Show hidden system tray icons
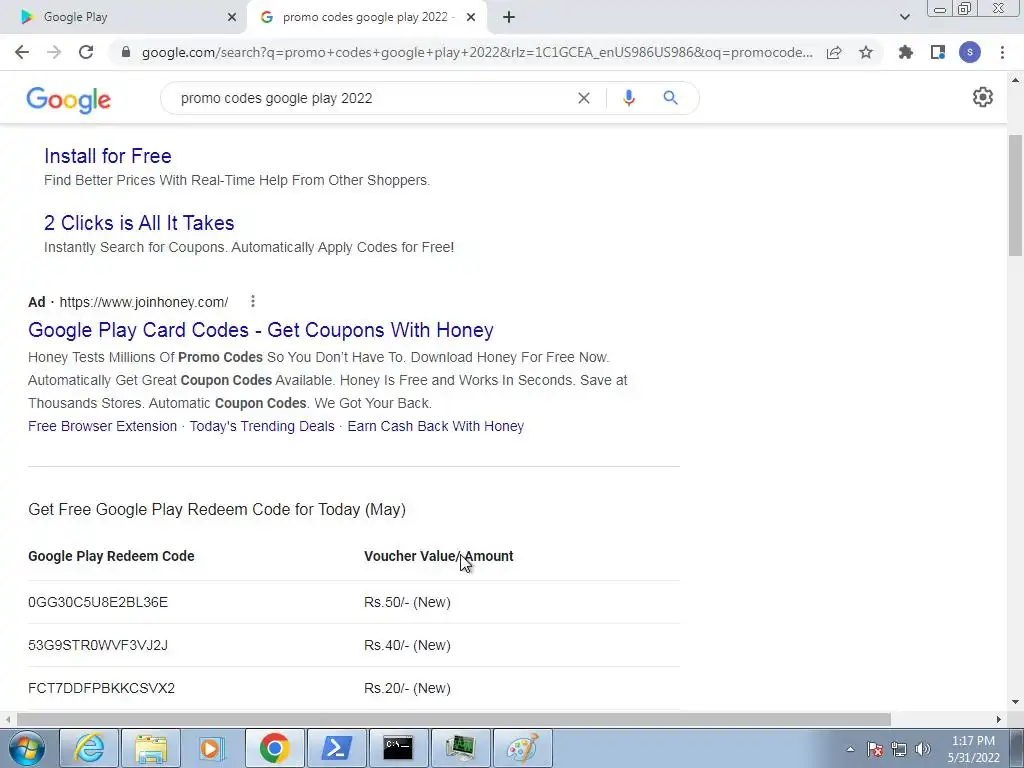 [850, 749]
